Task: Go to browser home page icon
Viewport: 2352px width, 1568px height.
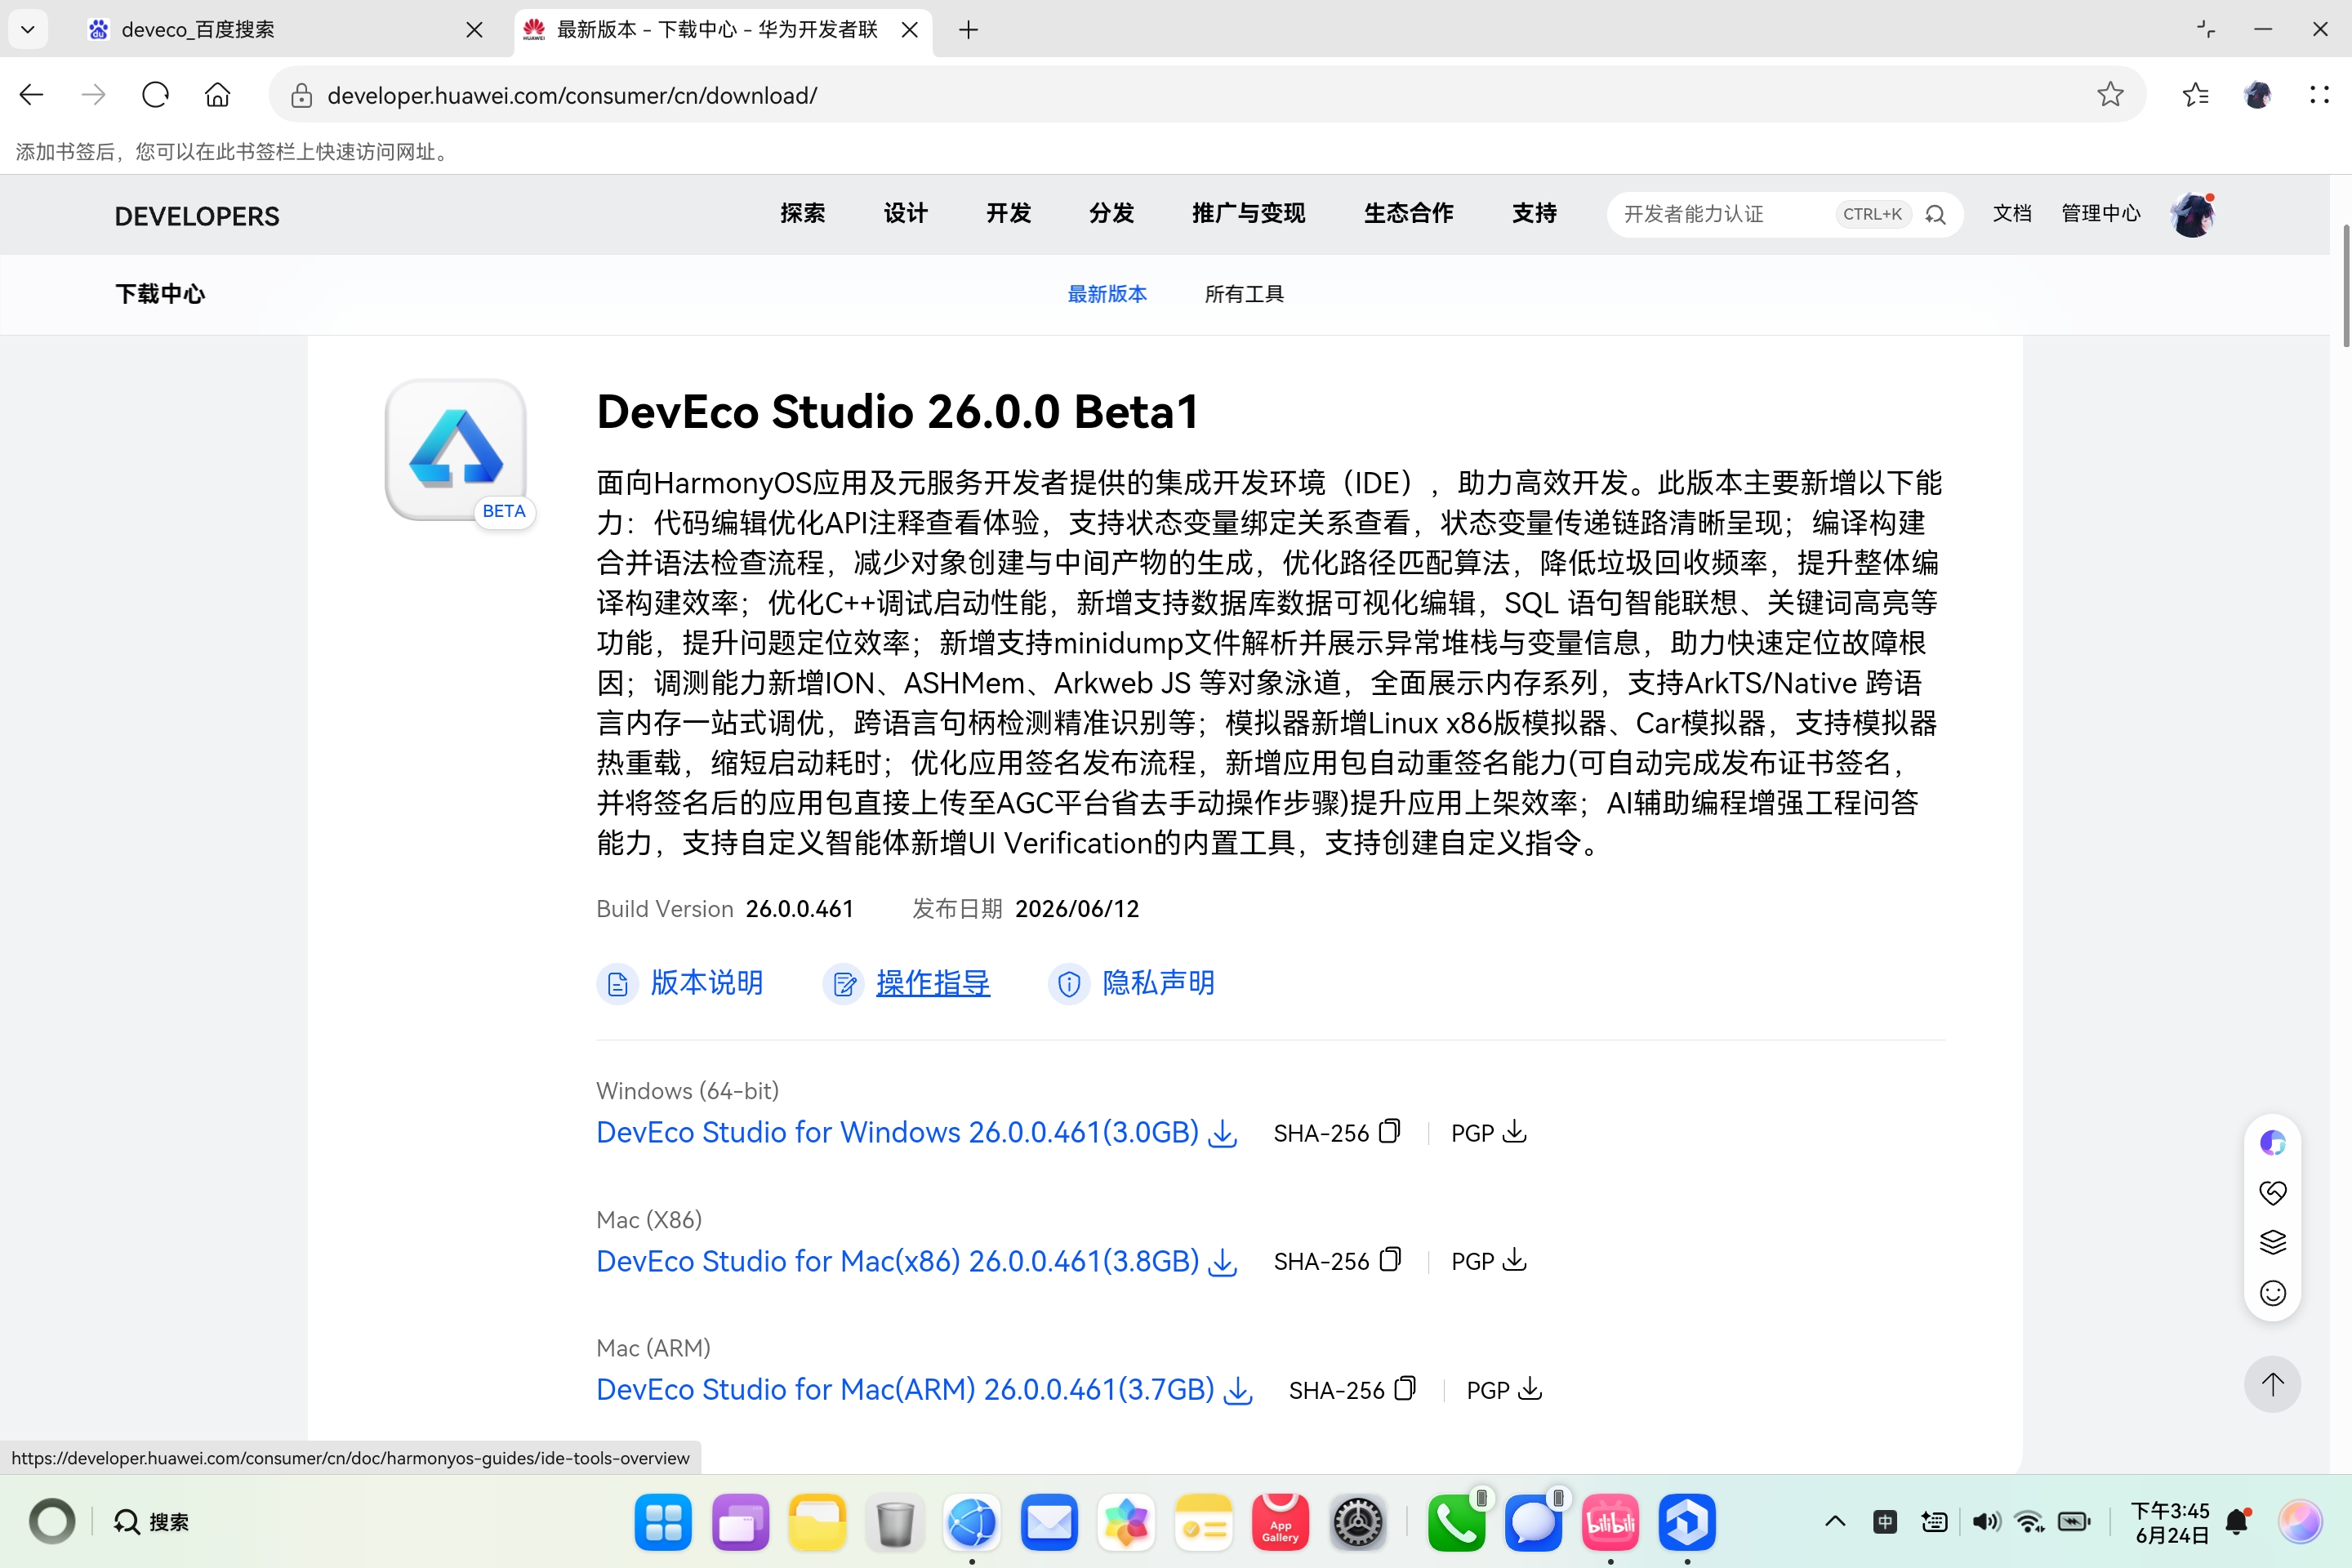Action: (217, 95)
